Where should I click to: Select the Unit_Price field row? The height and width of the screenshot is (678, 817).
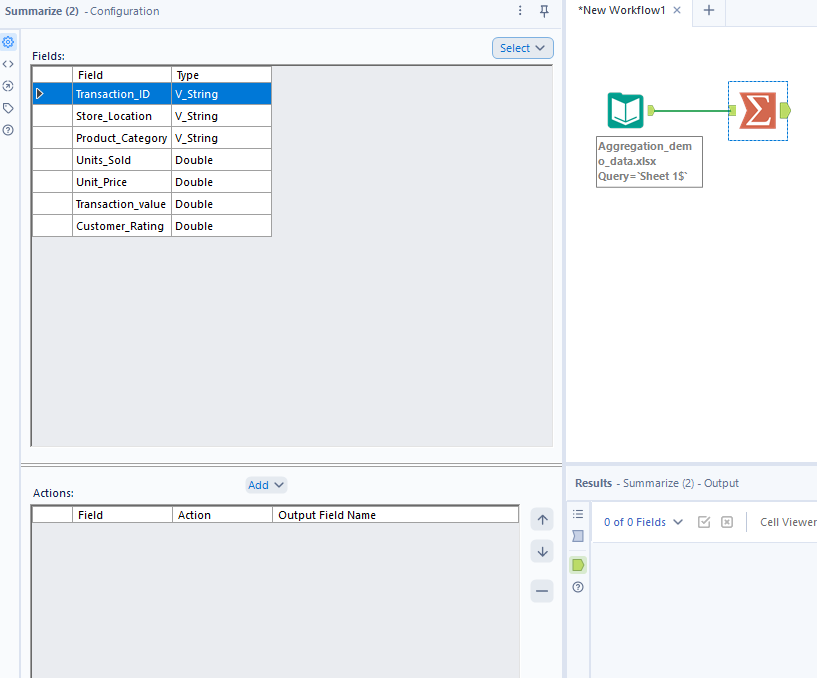[x=152, y=182]
